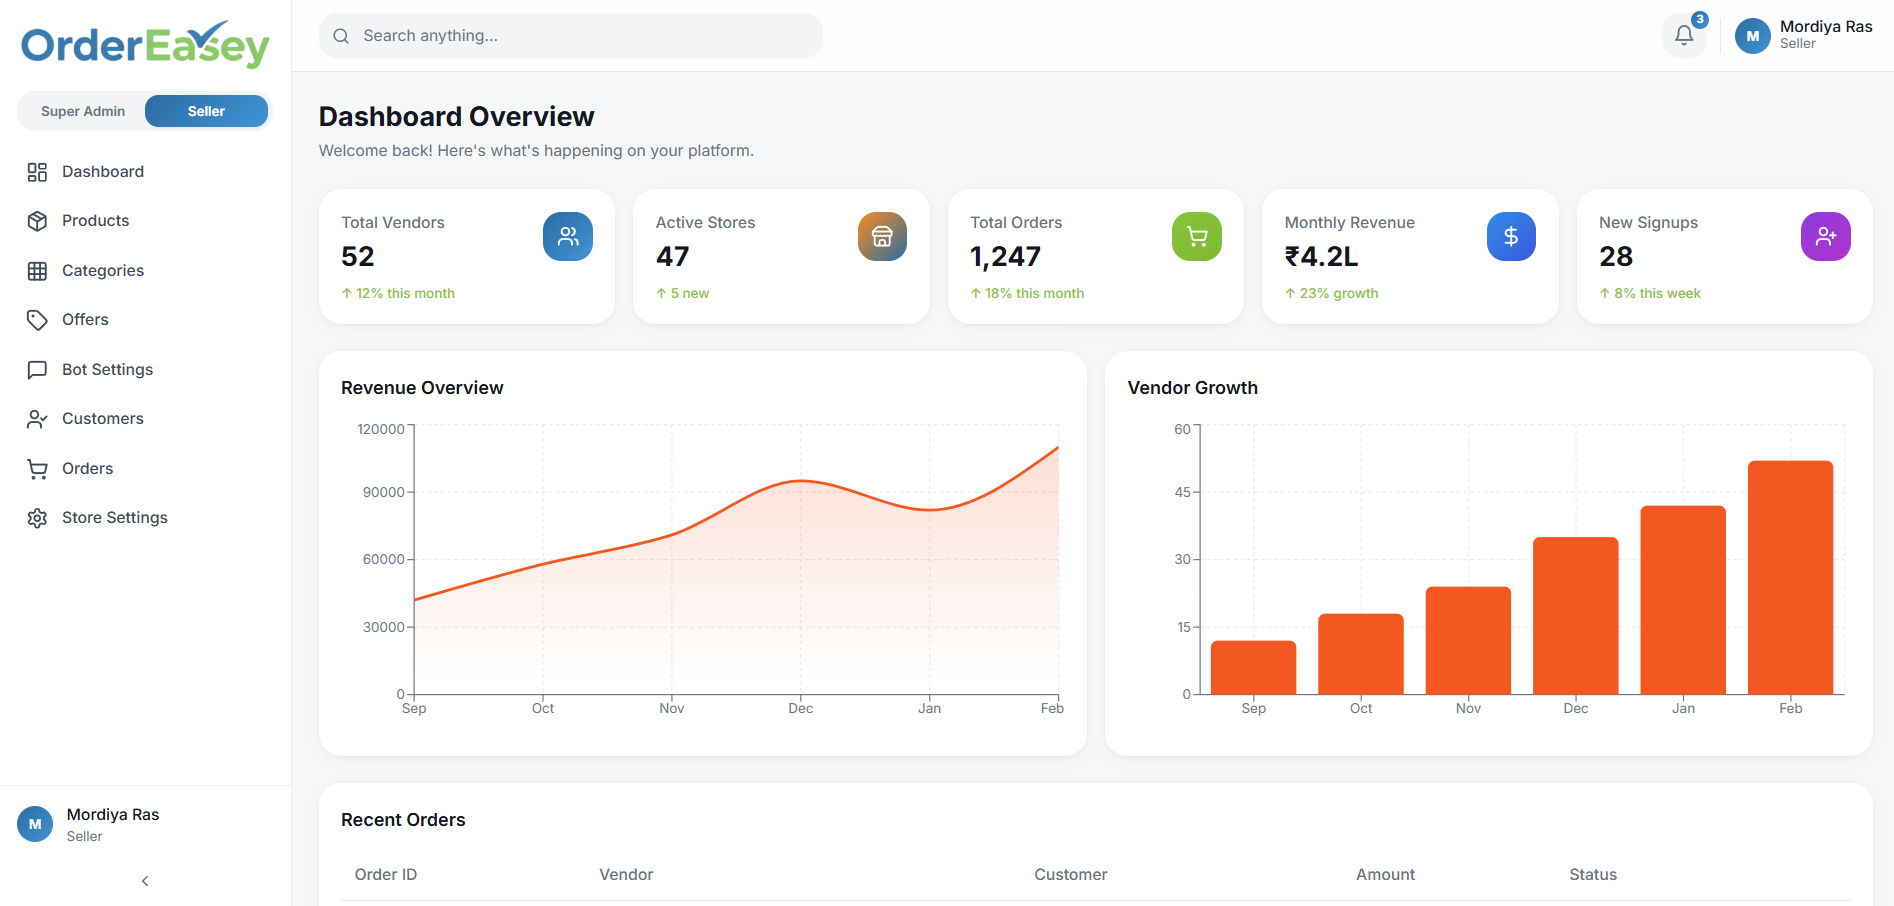Select the Seller toggle
The image size is (1894, 906).
pyautogui.click(x=206, y=111)
